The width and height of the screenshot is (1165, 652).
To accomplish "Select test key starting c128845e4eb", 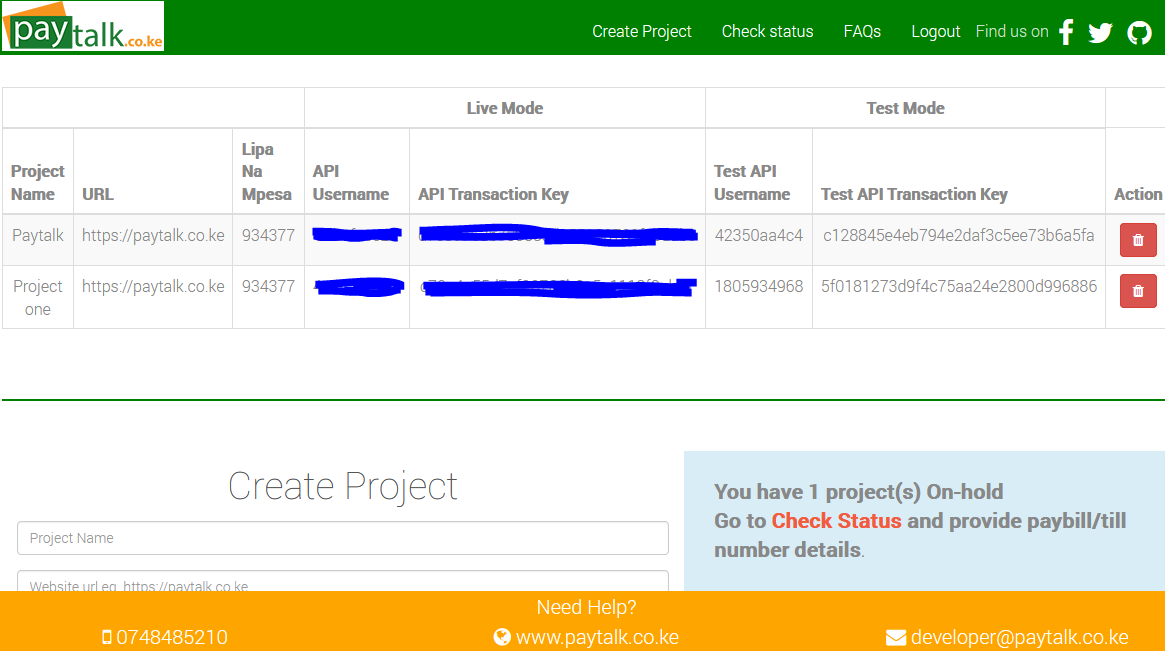I will [x=958, y=235].
